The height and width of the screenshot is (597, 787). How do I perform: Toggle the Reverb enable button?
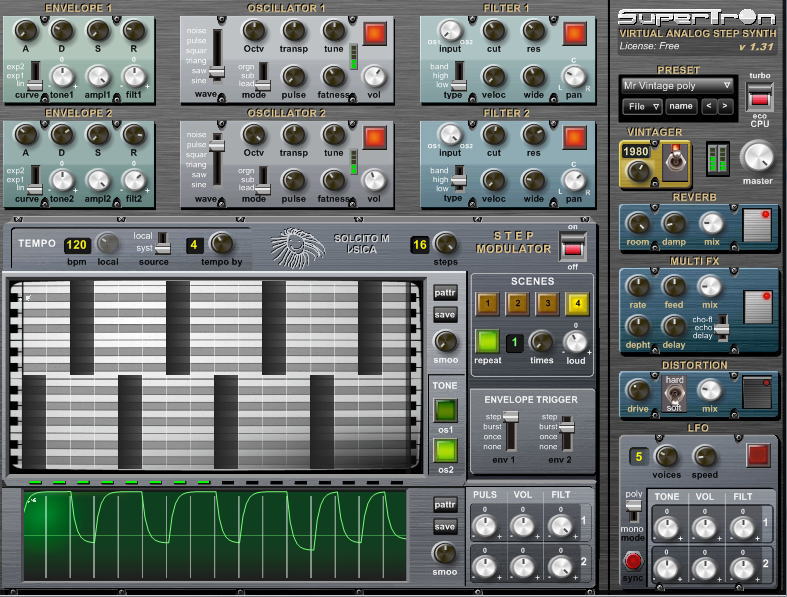click(757, 225)
